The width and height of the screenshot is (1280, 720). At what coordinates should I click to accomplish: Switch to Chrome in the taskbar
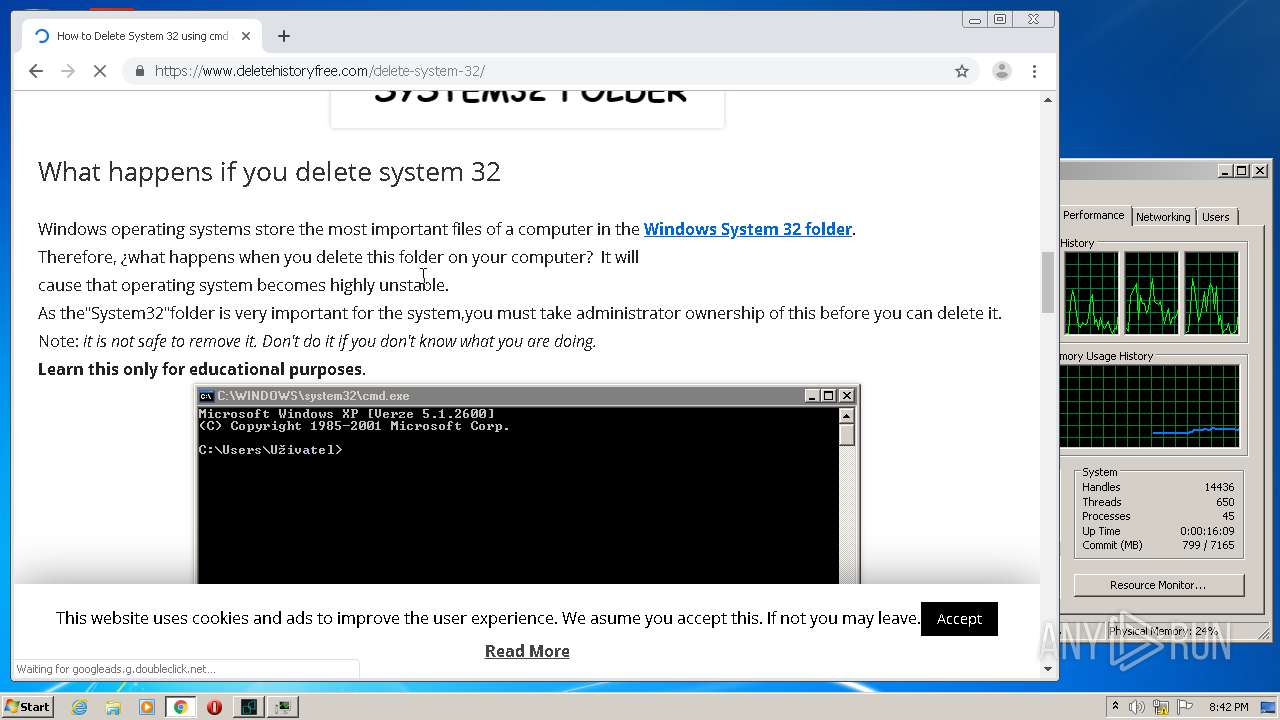tap(180, 707)
